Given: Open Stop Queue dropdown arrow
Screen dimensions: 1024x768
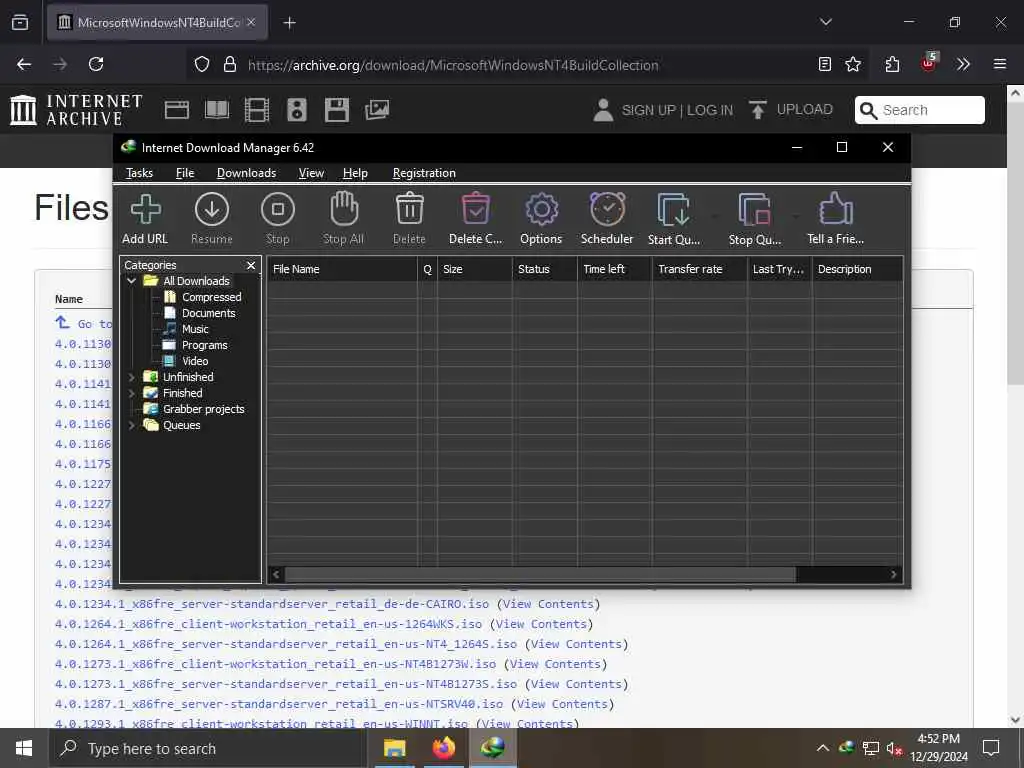Looking at the screenshot, I should click(x=795, y=216).
